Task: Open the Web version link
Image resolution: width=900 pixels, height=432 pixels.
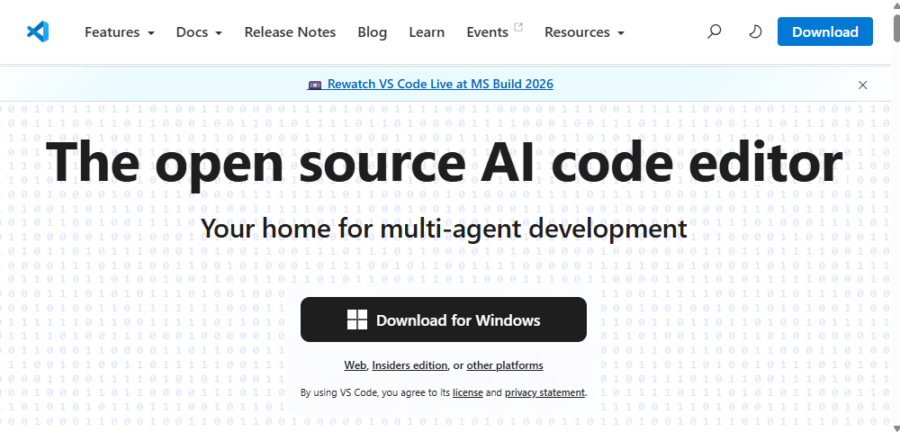Action: [x=356, y=365]
